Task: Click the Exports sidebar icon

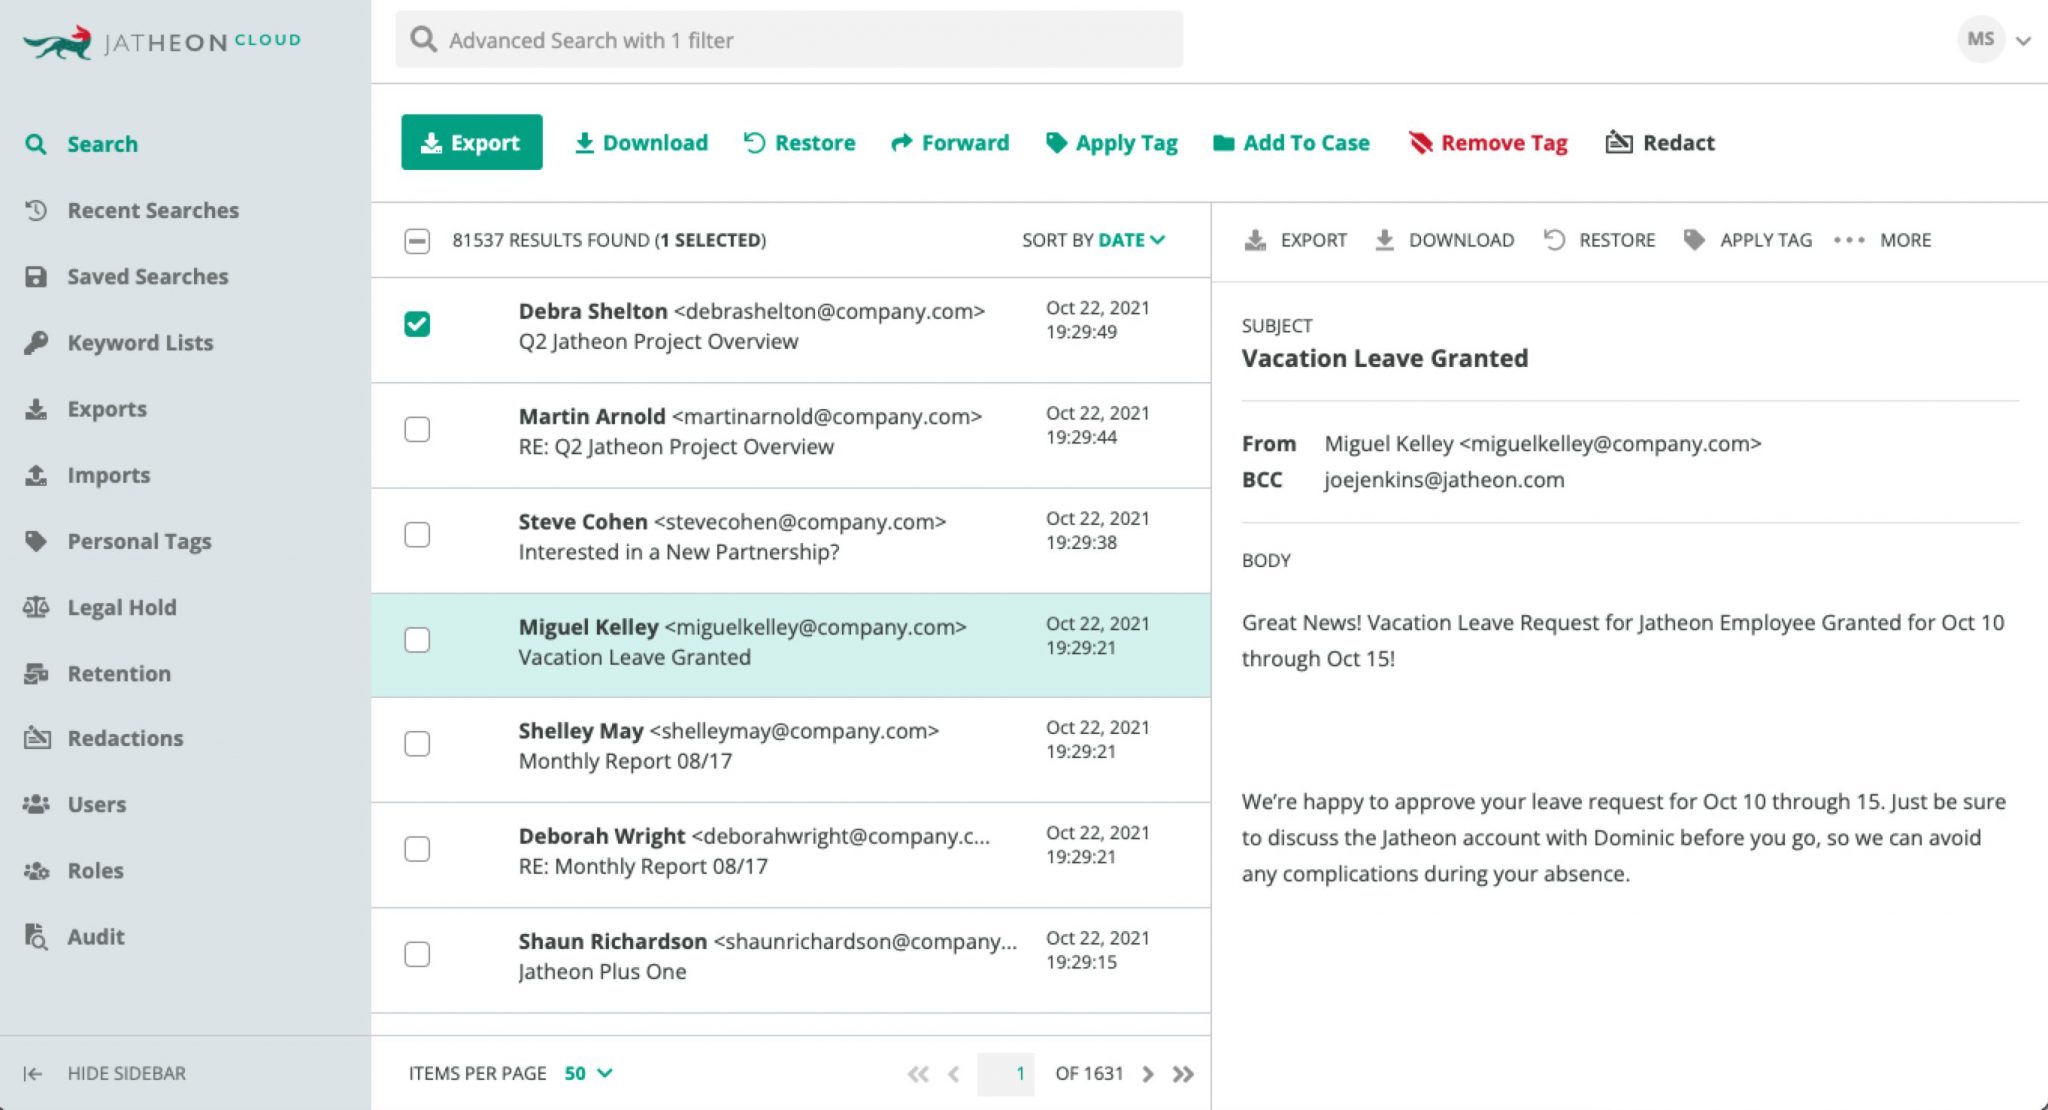Action: click(36, 409)
